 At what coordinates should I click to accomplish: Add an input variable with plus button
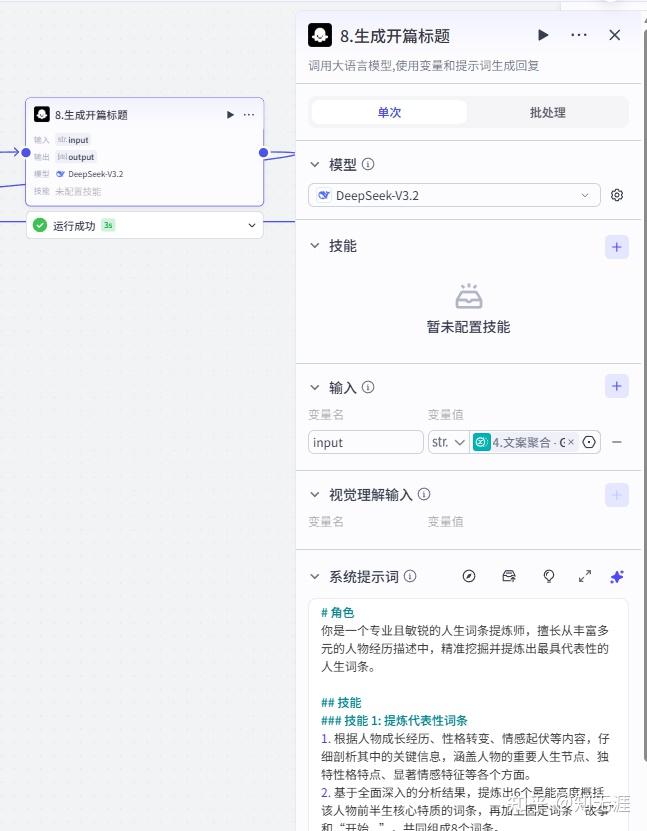(617, 386)
